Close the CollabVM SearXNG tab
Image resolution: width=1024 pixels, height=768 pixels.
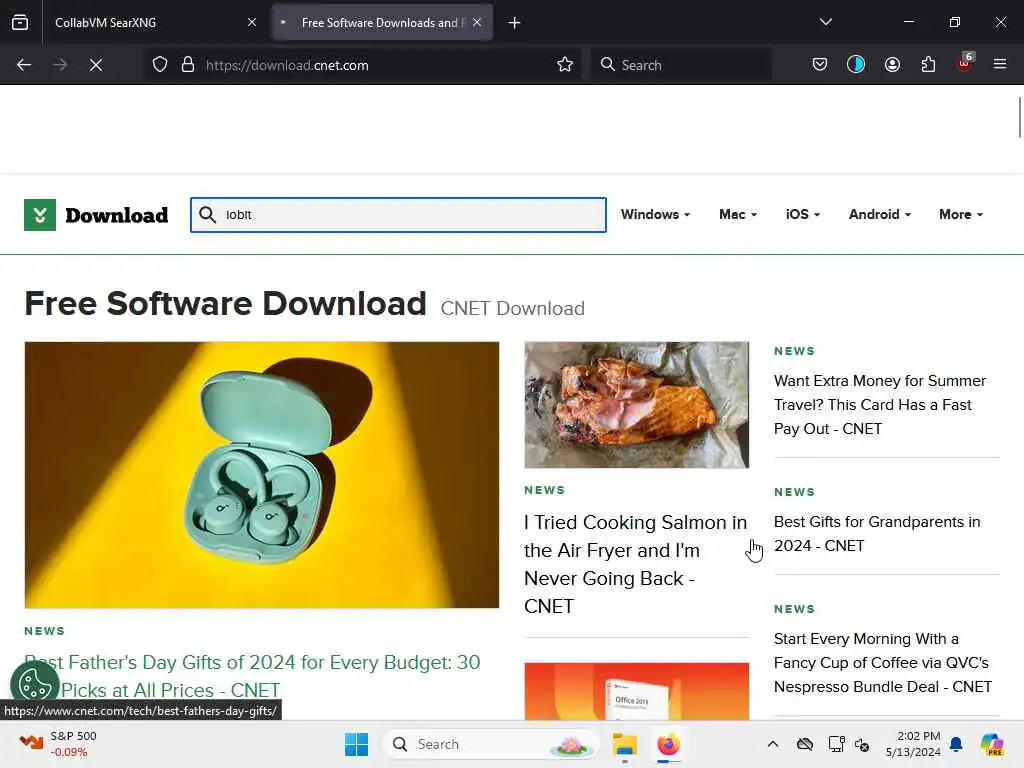tap(252, 22)
